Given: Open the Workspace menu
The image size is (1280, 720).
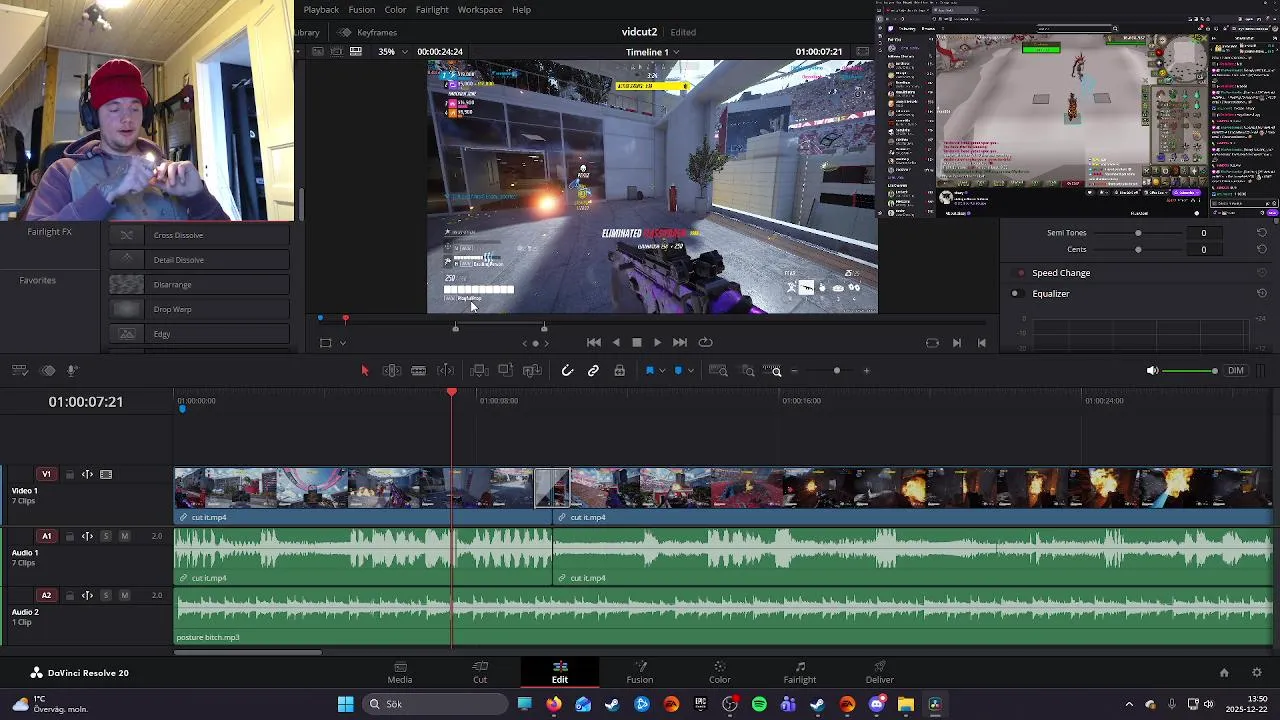Looking at the screenshot, I should click(x=480, y=10).
